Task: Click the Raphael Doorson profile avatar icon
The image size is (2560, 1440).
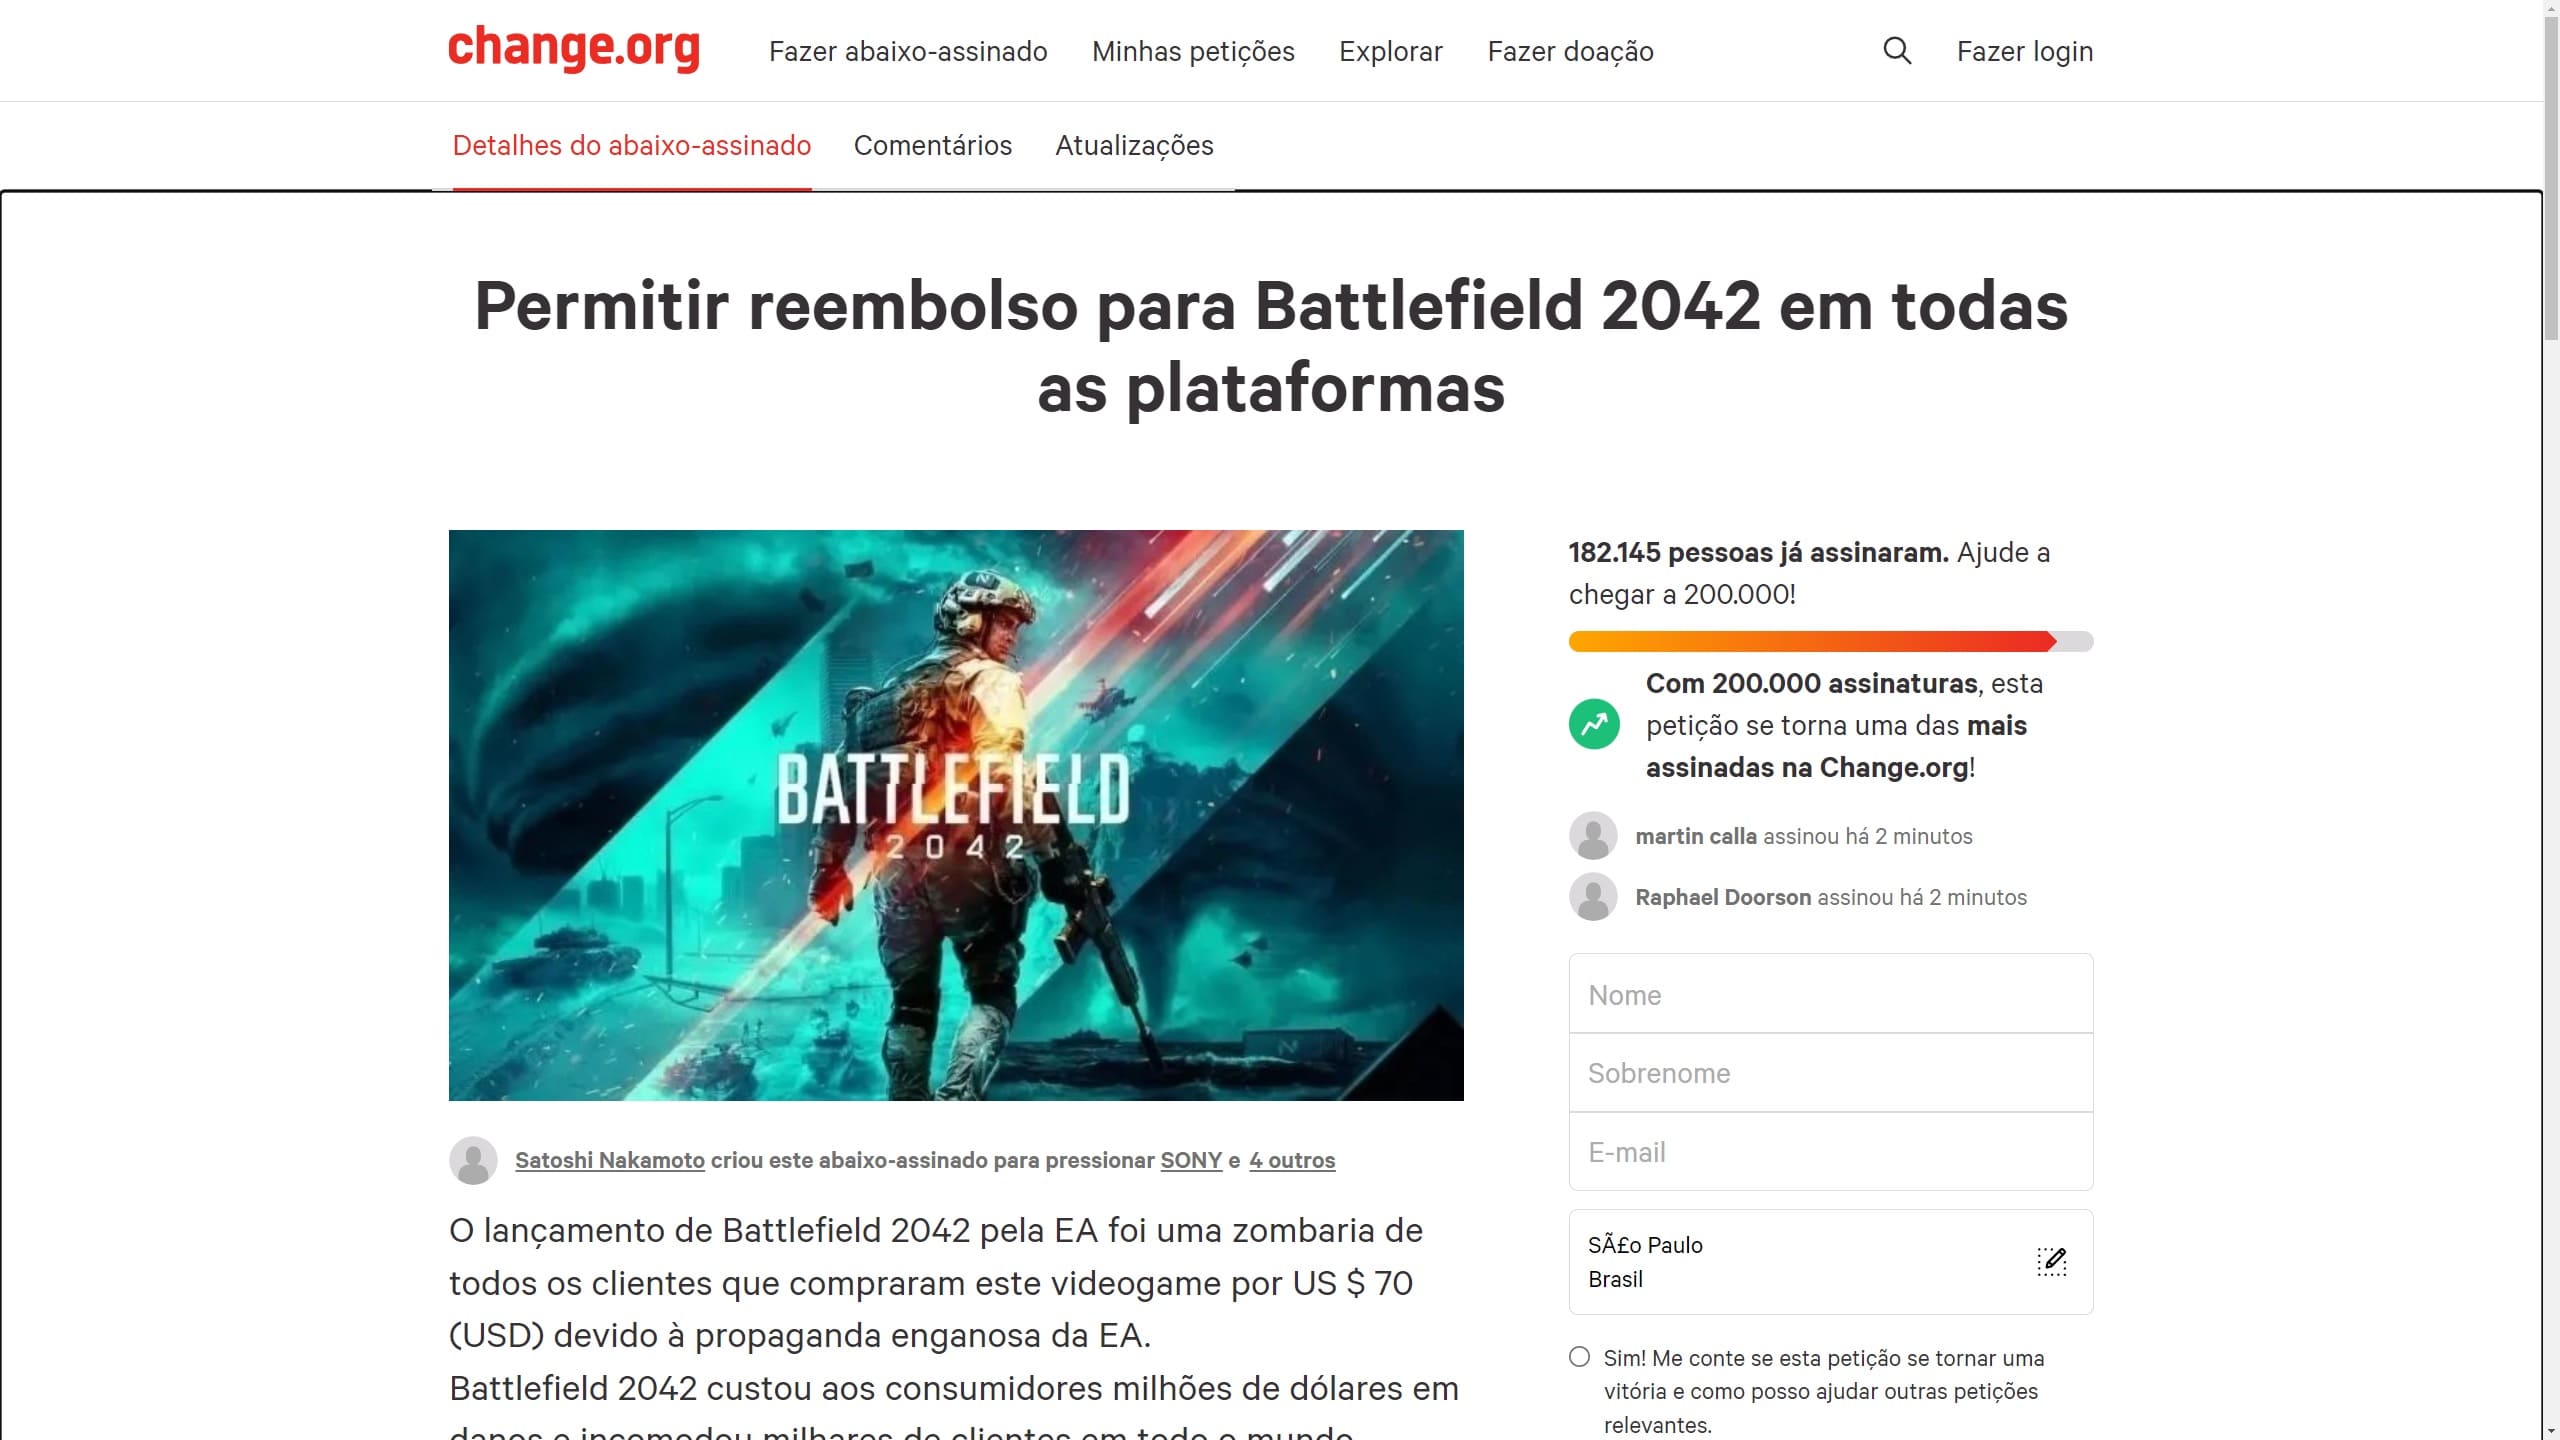Action: point(1593,897)
